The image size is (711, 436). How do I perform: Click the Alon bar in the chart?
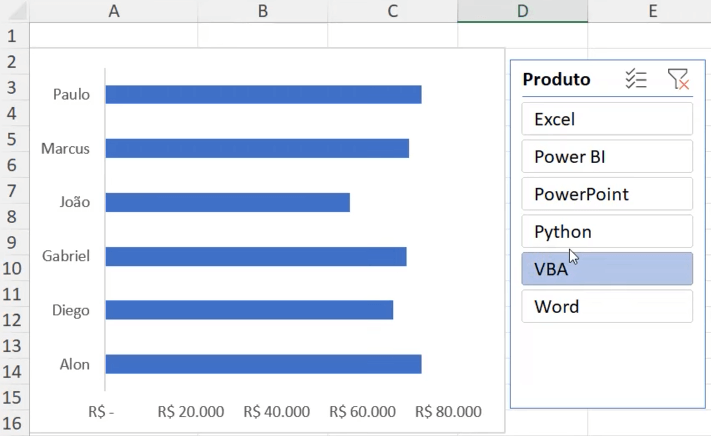(x=263, y=364)
